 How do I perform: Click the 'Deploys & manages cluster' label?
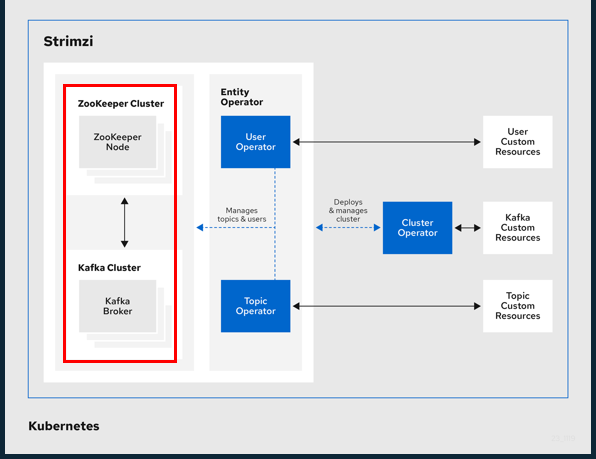pyautogui.click(x=348, y=211)
